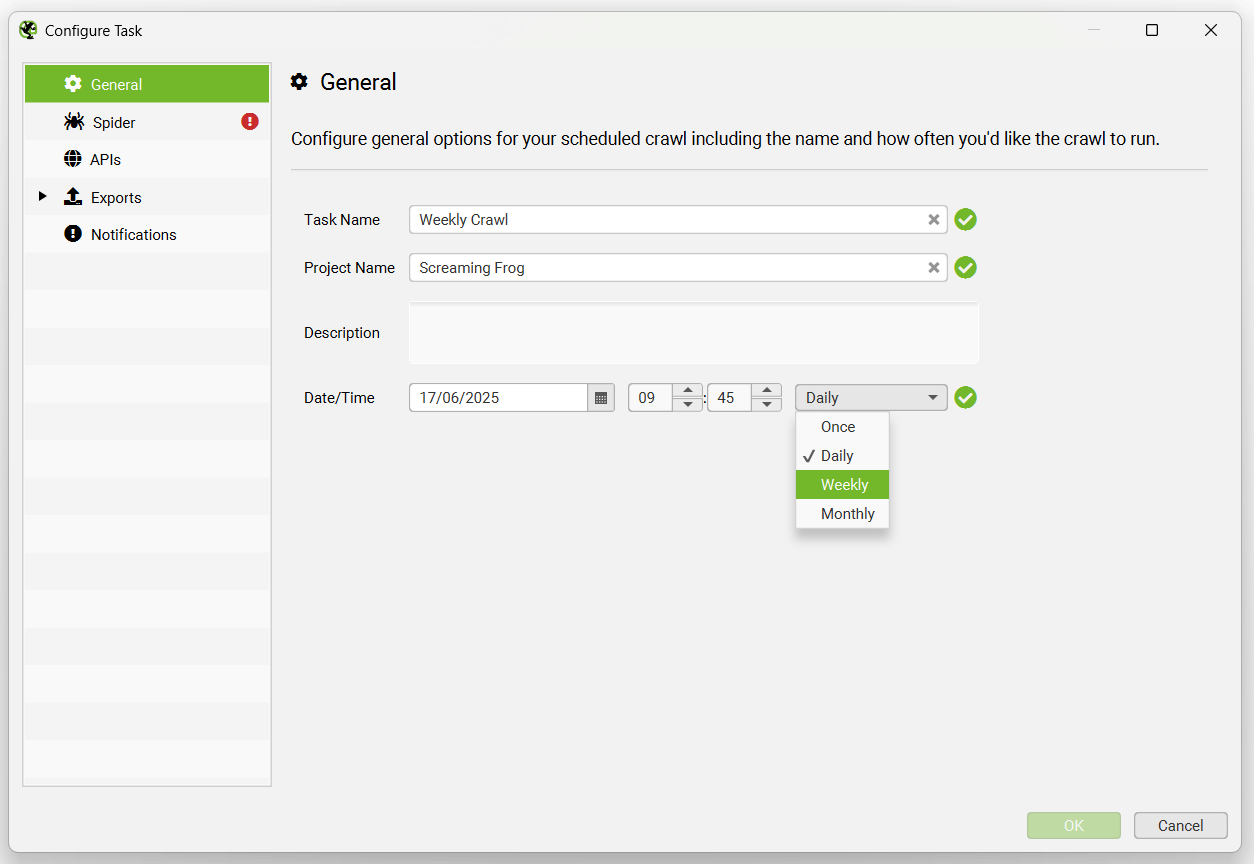The width and height of the screenshot is (1254, 864).
Task: Open the calendar picker for the date
Action: tap(600, 397)
